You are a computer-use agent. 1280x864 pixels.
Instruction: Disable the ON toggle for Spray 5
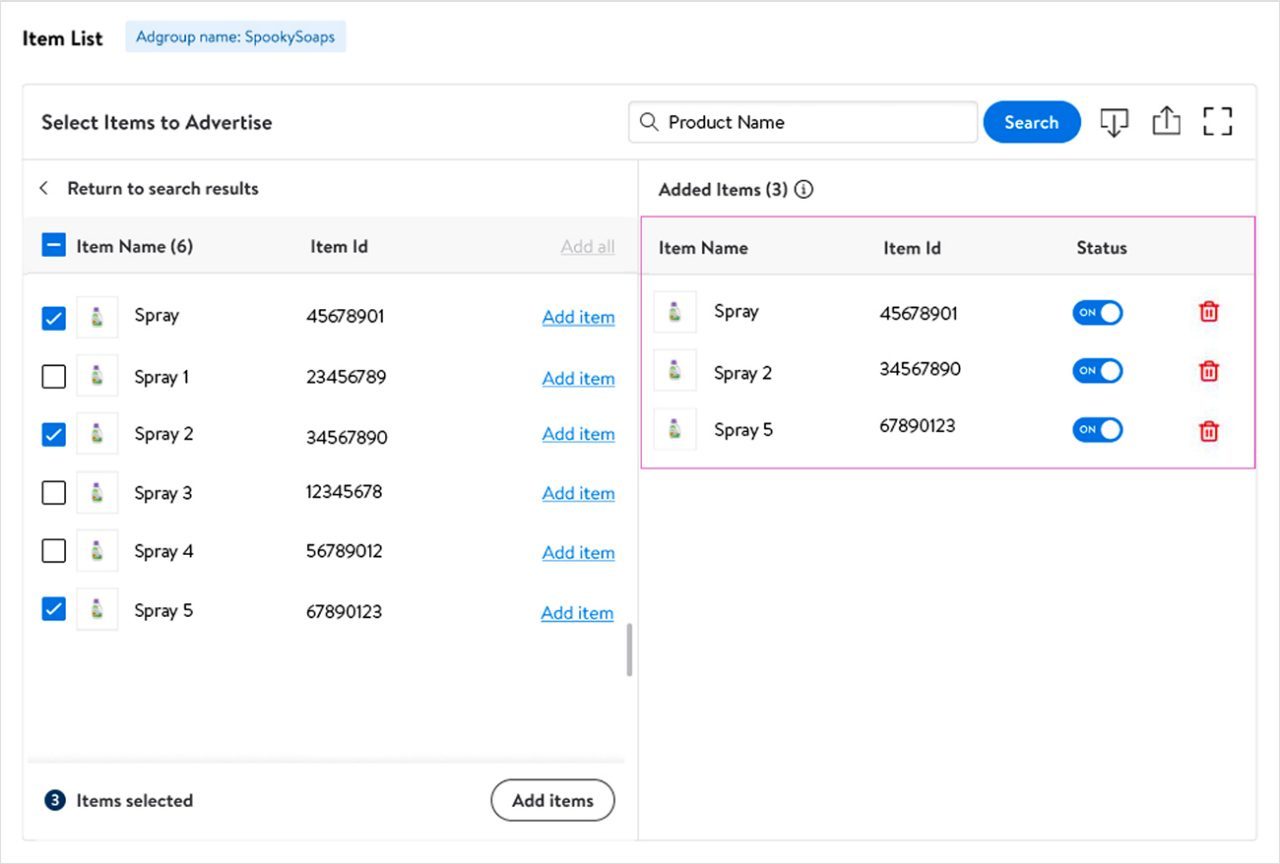[x=1097, y=430]
